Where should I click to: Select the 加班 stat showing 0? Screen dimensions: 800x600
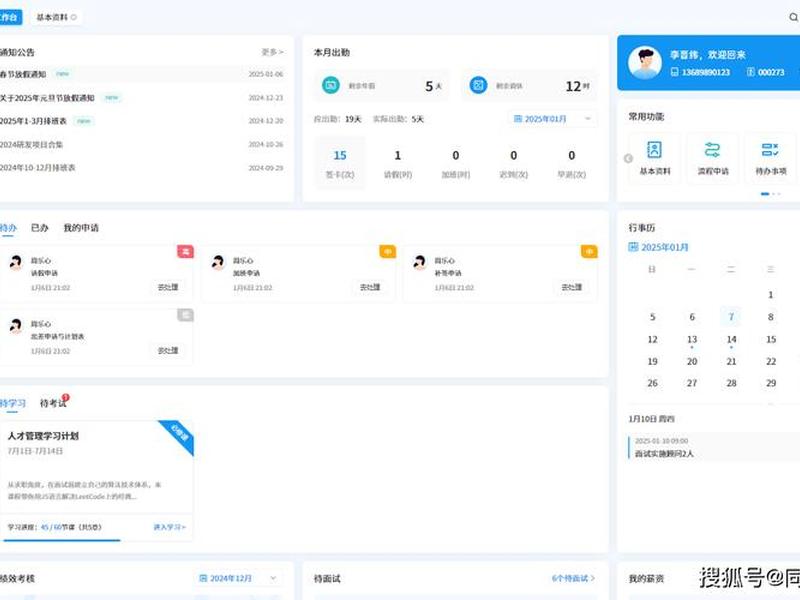pyautogui.click(x=456, y=163)
